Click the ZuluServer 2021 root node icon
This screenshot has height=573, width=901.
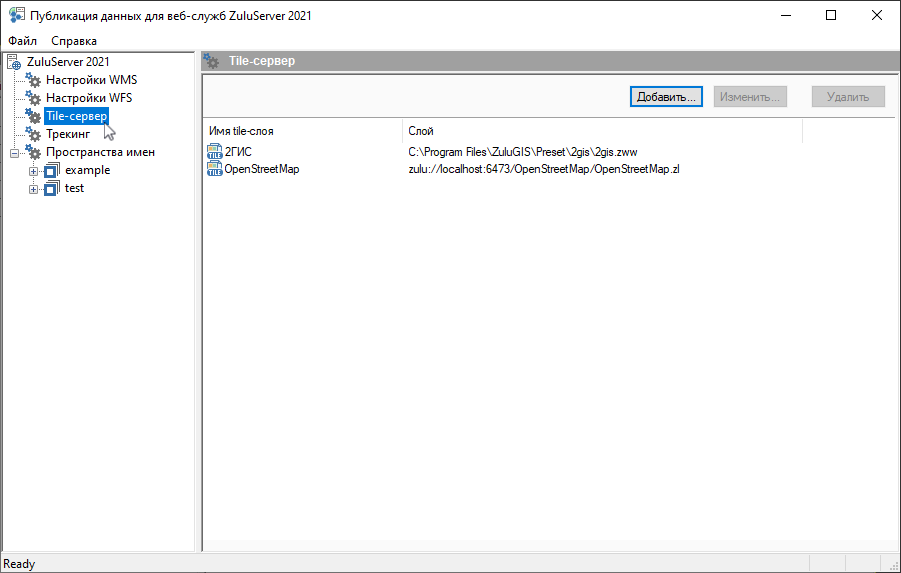14,62
